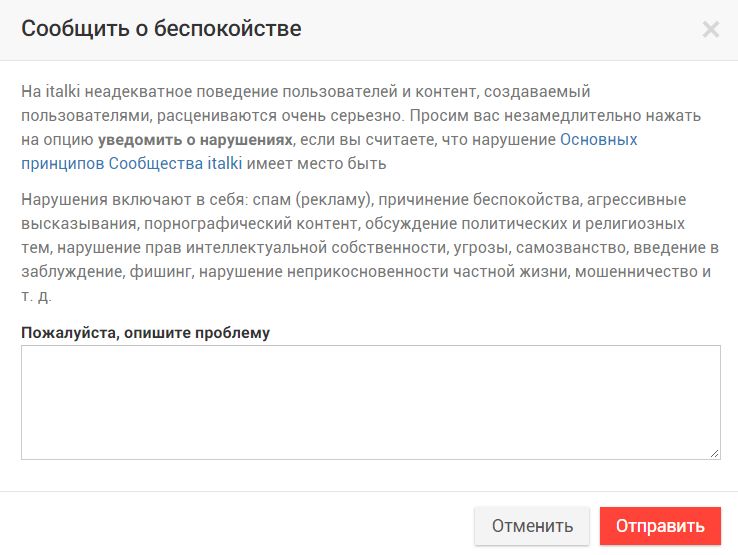This screenshot has height=555, width=738.
Task: Click the bold уведомить о нарушениях text
Action: pyautogui.click(x=195, y=140)
